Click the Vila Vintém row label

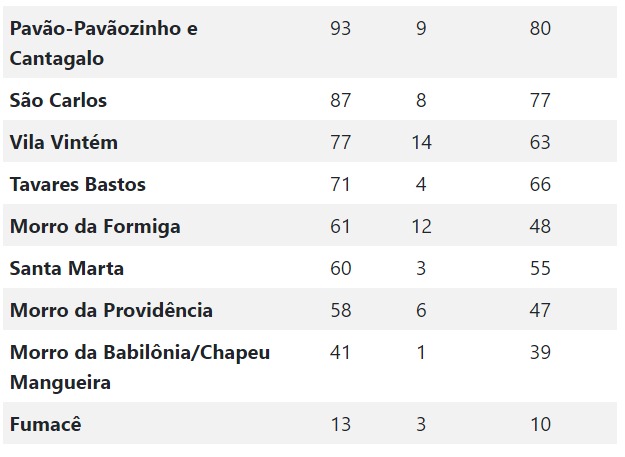(64, 142)
